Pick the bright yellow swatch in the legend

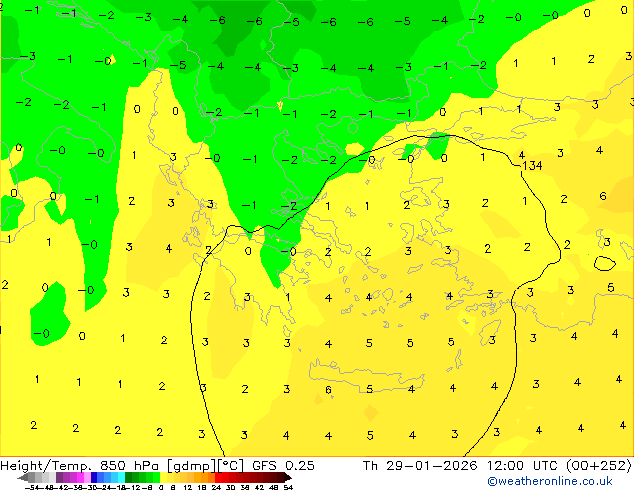click(x=163, y=477)
